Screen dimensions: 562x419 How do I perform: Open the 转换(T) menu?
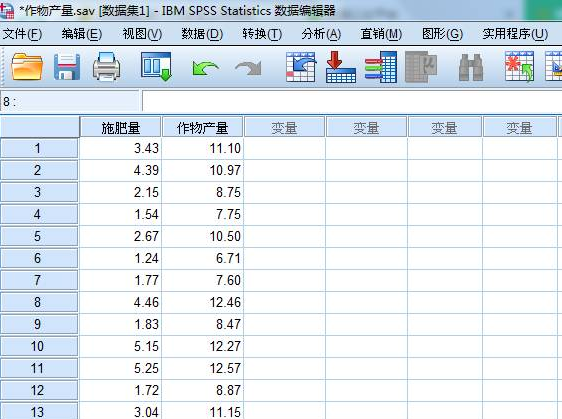click(x=262, y=34)
